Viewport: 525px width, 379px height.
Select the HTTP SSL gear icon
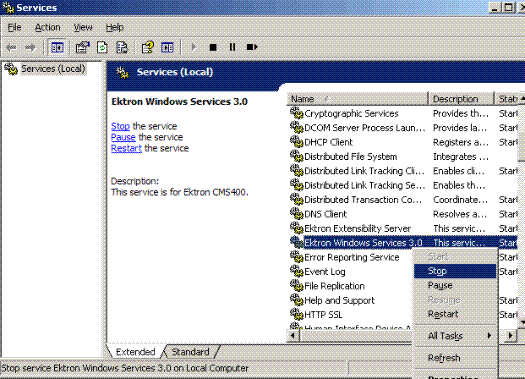pos(297,314)
